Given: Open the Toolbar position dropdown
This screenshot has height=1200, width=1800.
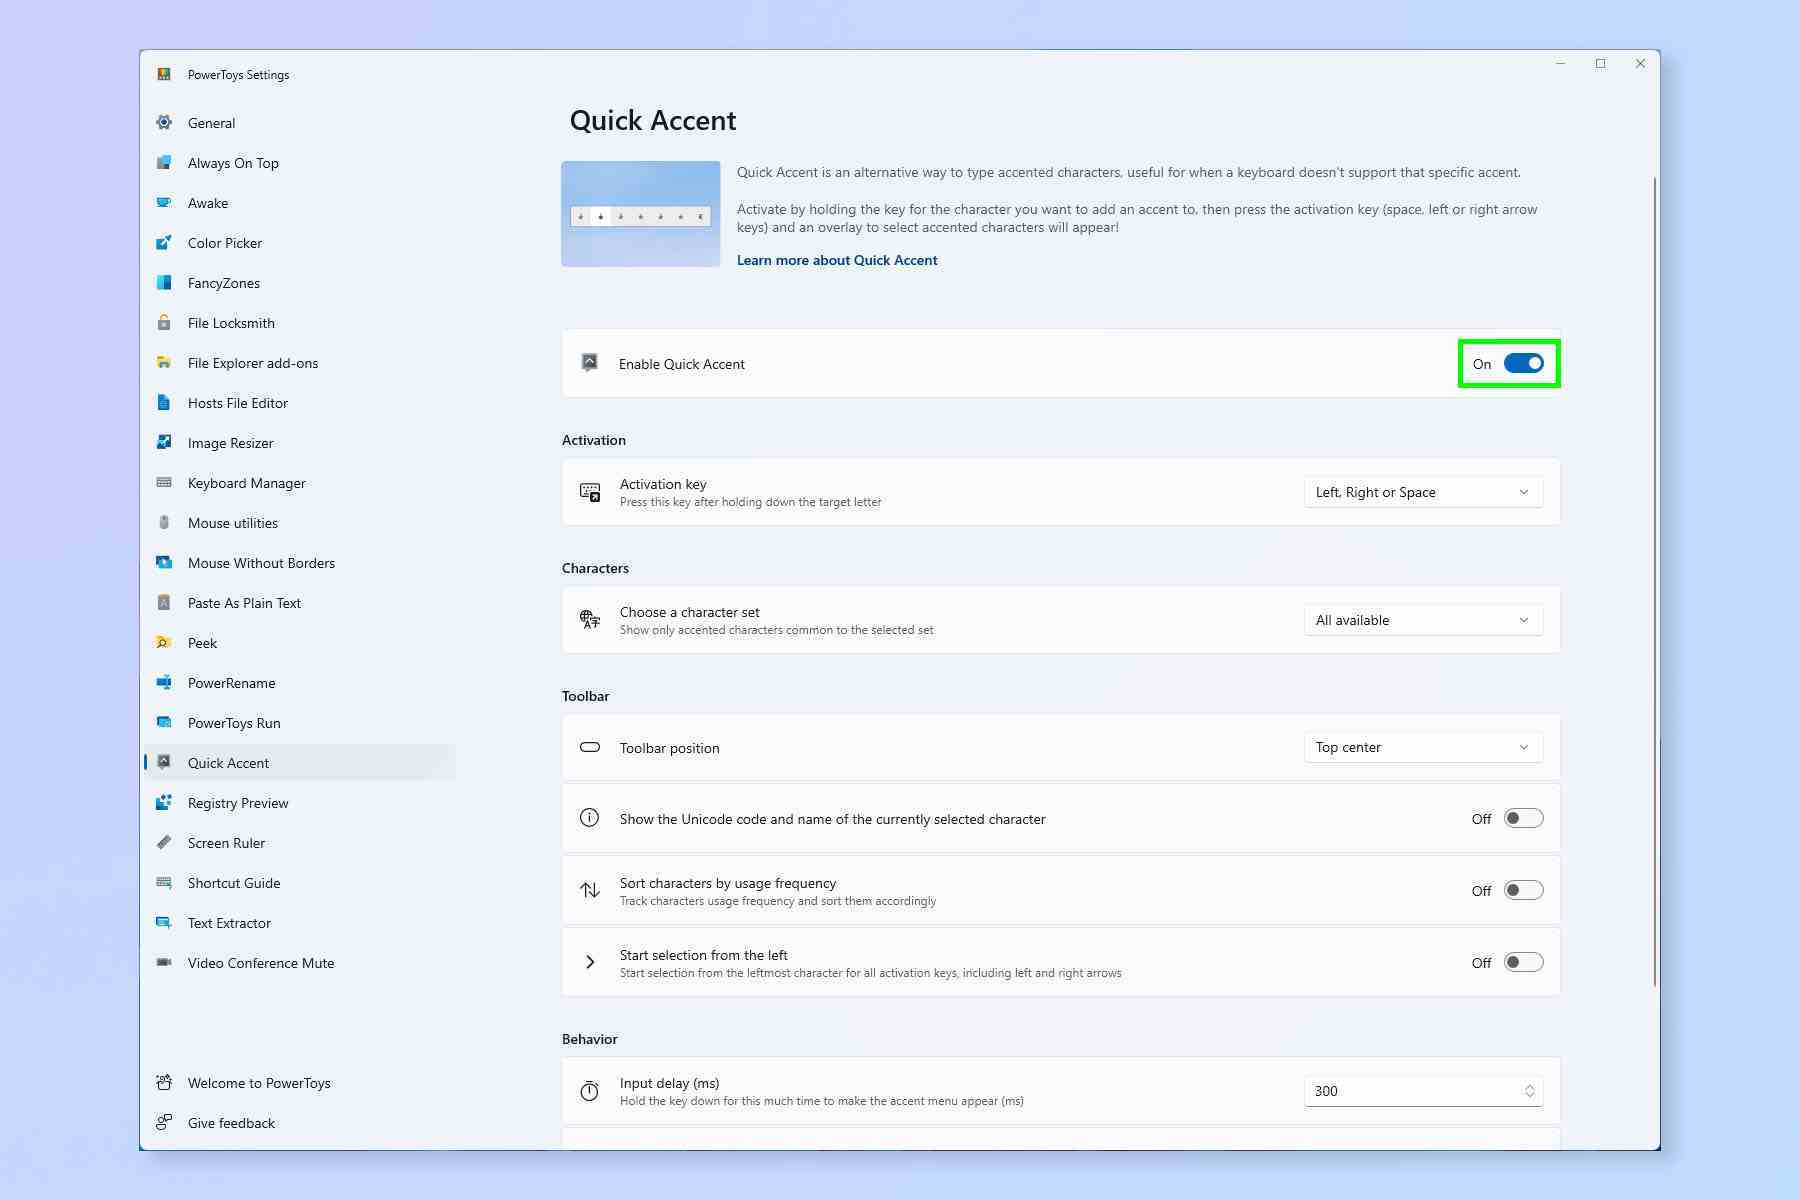Looking at the screenshot, I should (1423, 747).
